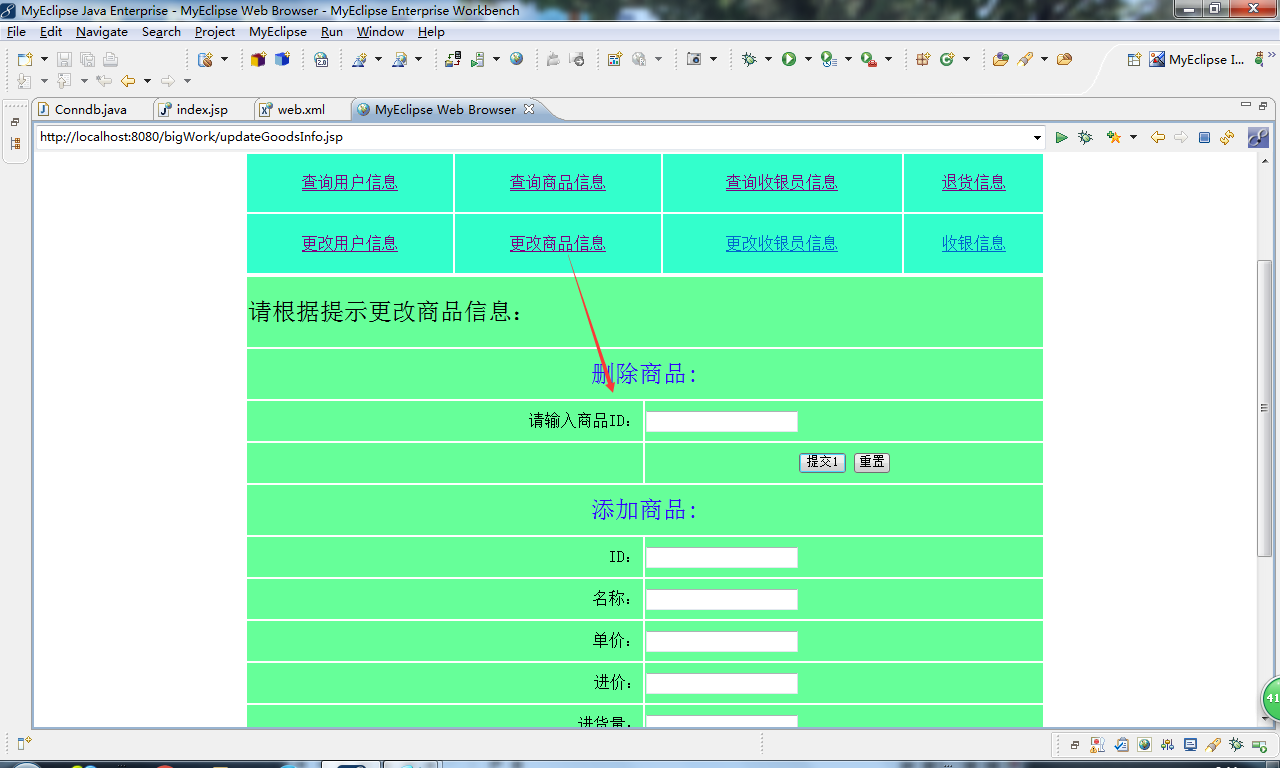The image size is (1280, 768).
Task: Click the 名称 input field
Action: [722, 600]
